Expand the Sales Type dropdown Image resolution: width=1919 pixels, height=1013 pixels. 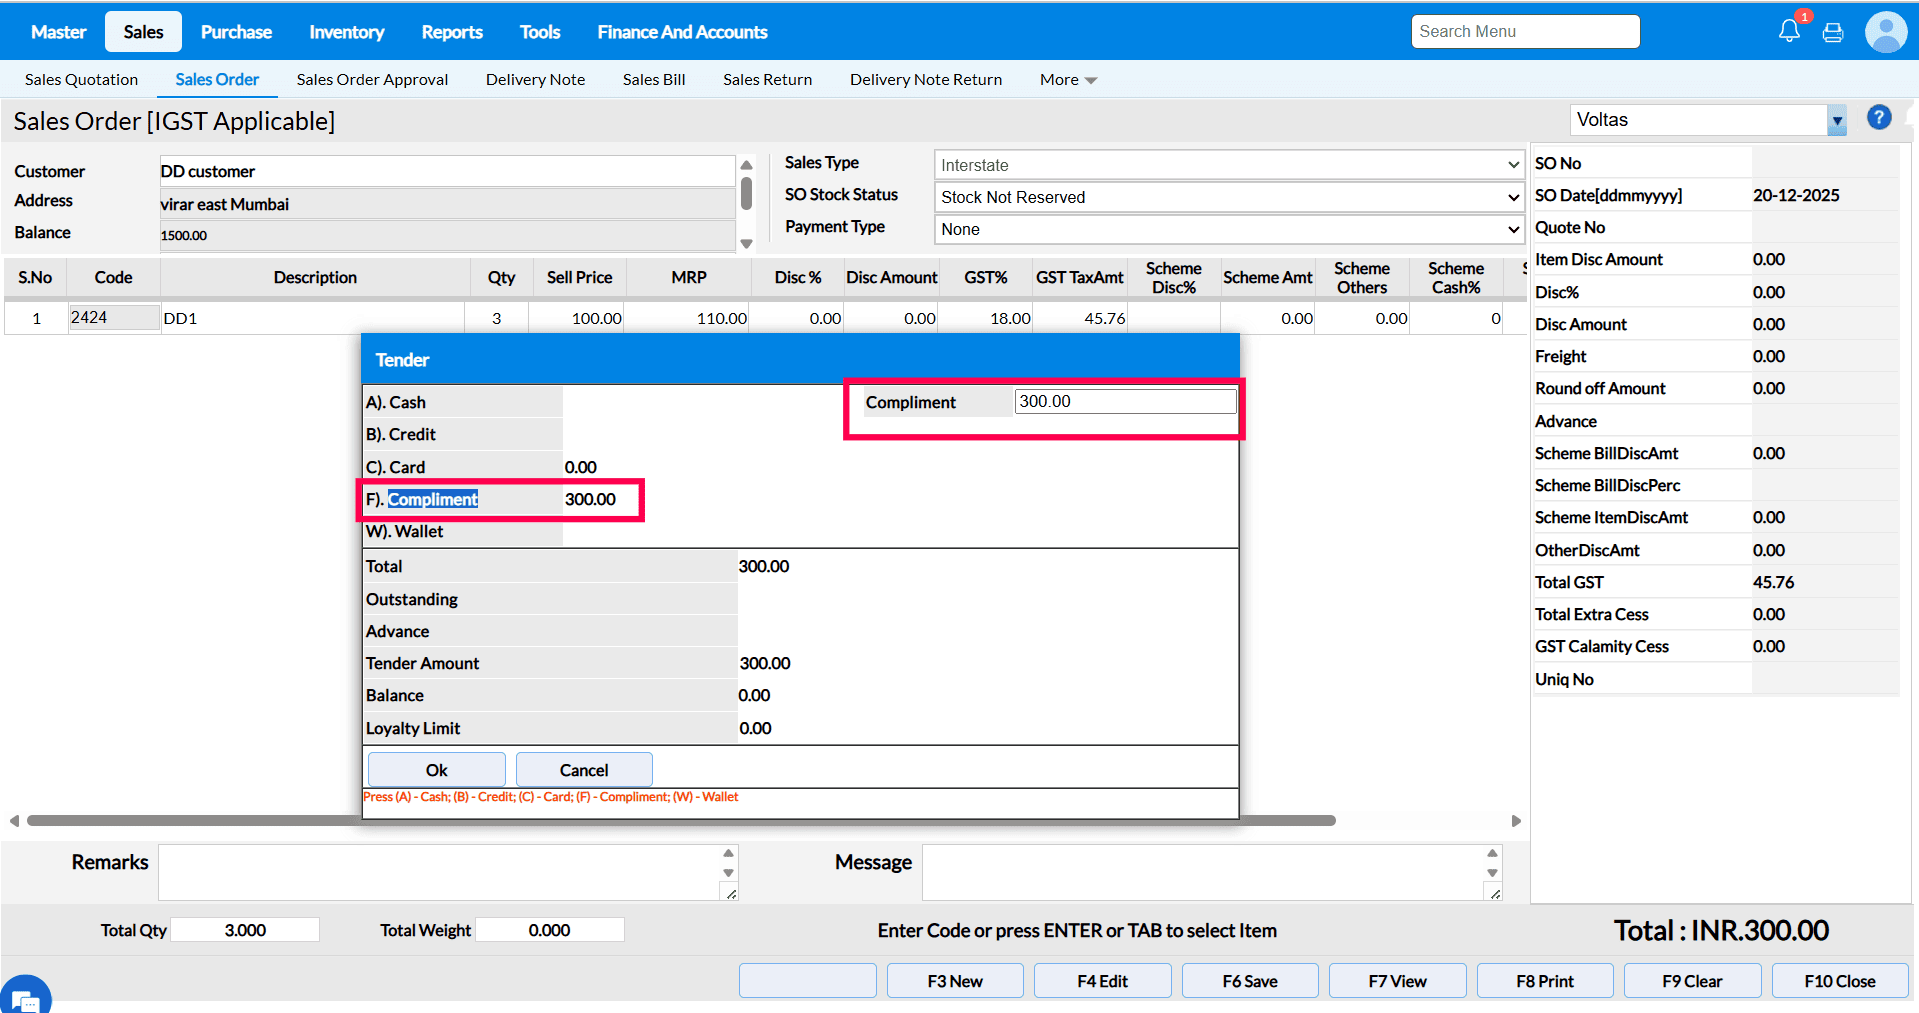pyautogui.click(x=1228, y=165)
